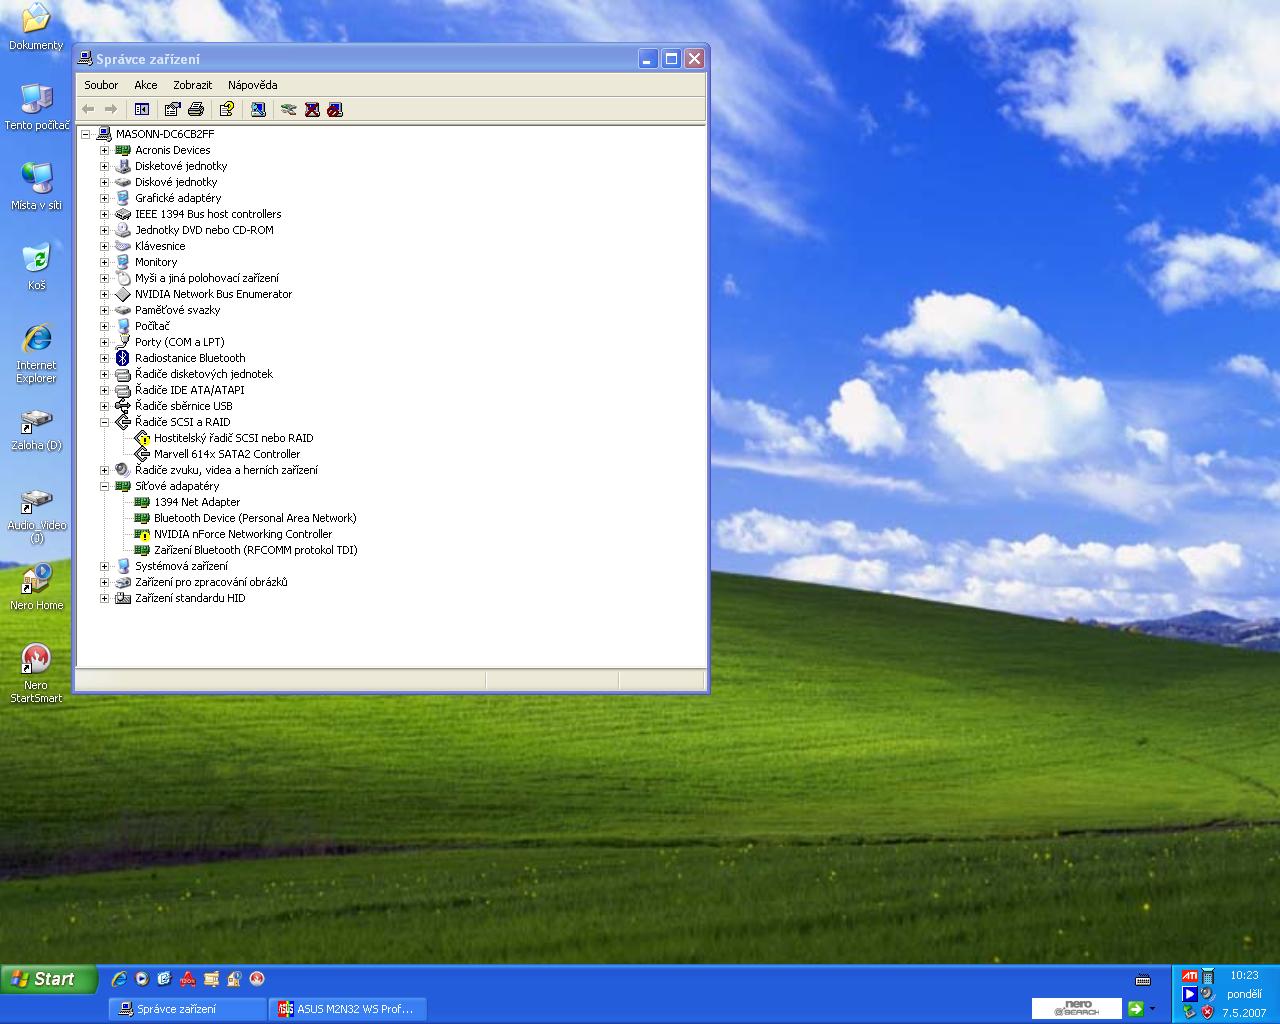The image size is (1280, 1024).
Task: Click the Uninstall device toolbar icon
Action: 312,109
